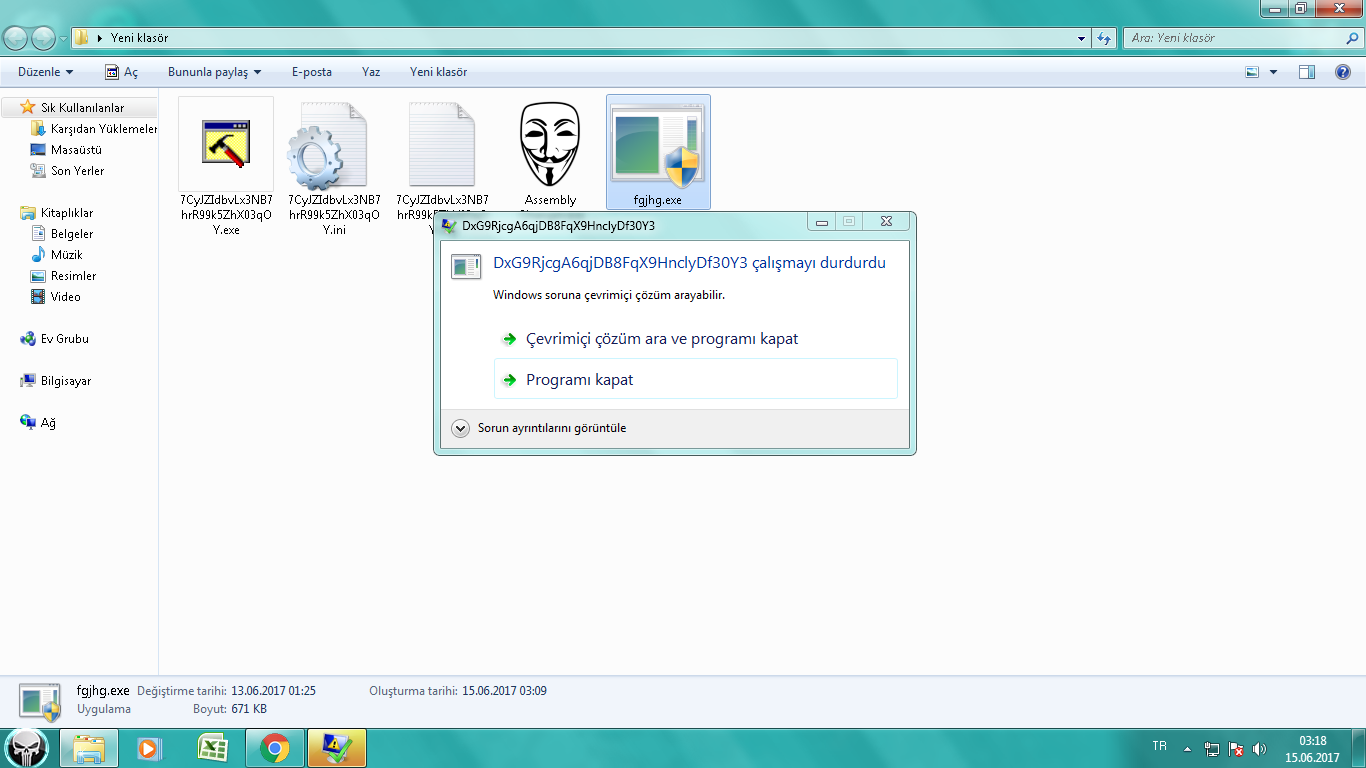
Task: Open the skull Start button
Action: 28,748
